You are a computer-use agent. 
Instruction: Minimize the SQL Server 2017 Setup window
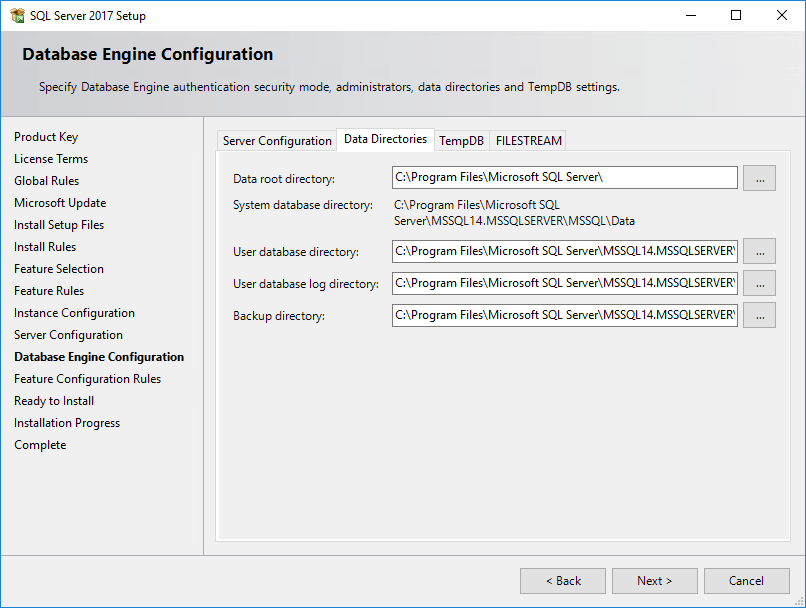pyautogui.click(x=691, y=15)
